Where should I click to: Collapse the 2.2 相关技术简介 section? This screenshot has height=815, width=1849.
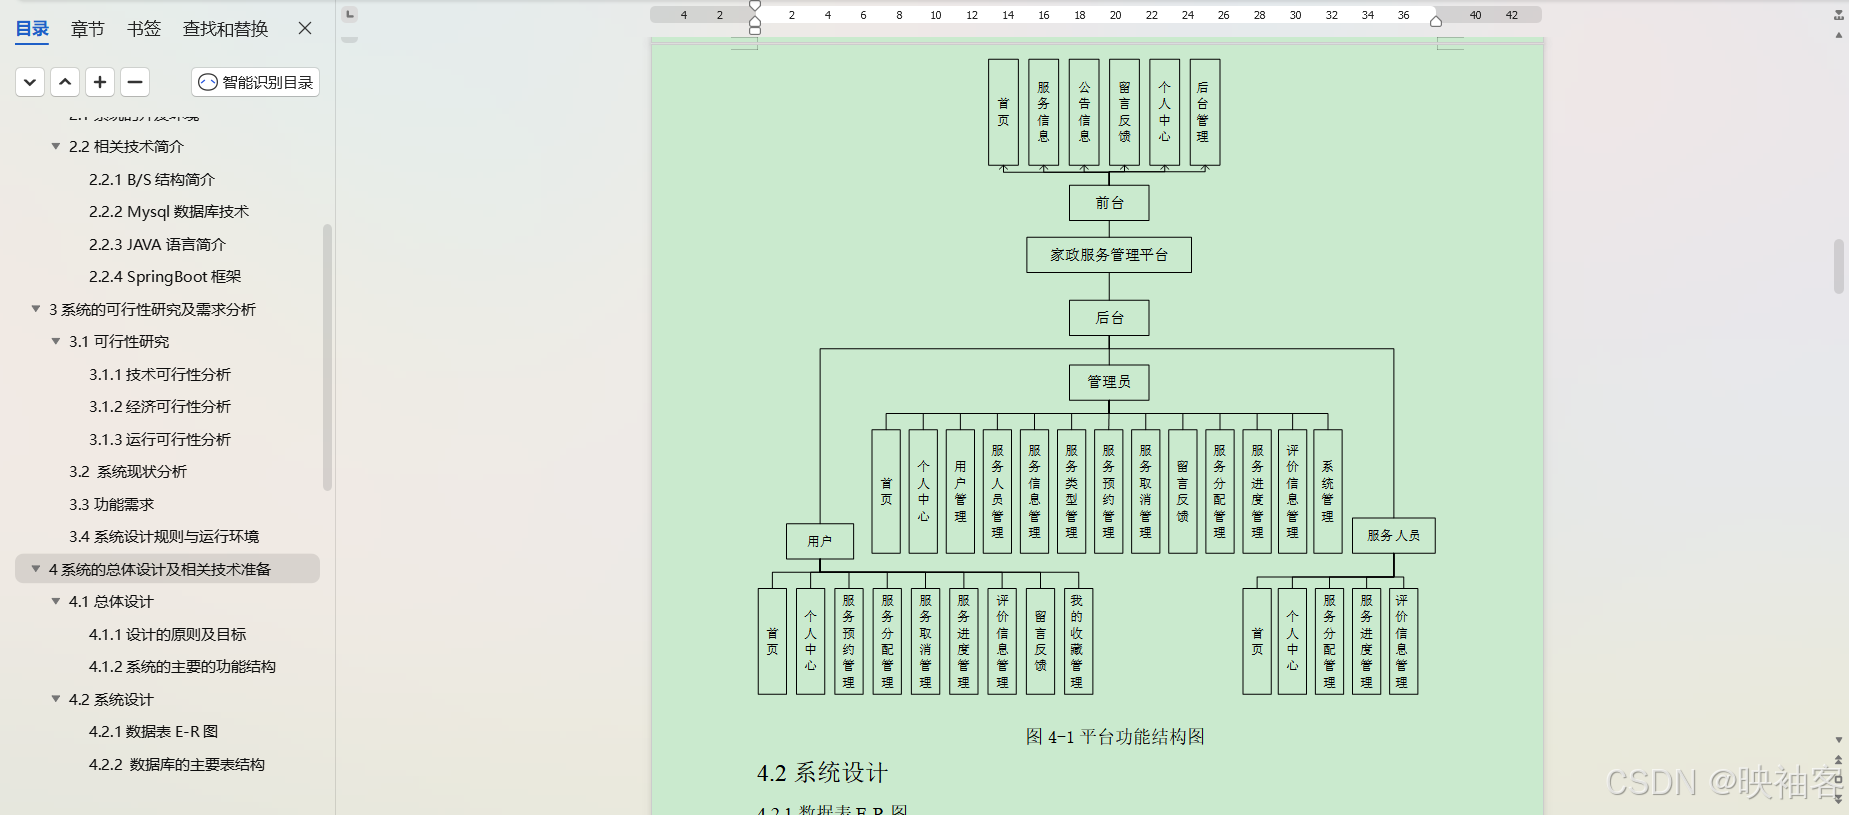coord(56,146)
